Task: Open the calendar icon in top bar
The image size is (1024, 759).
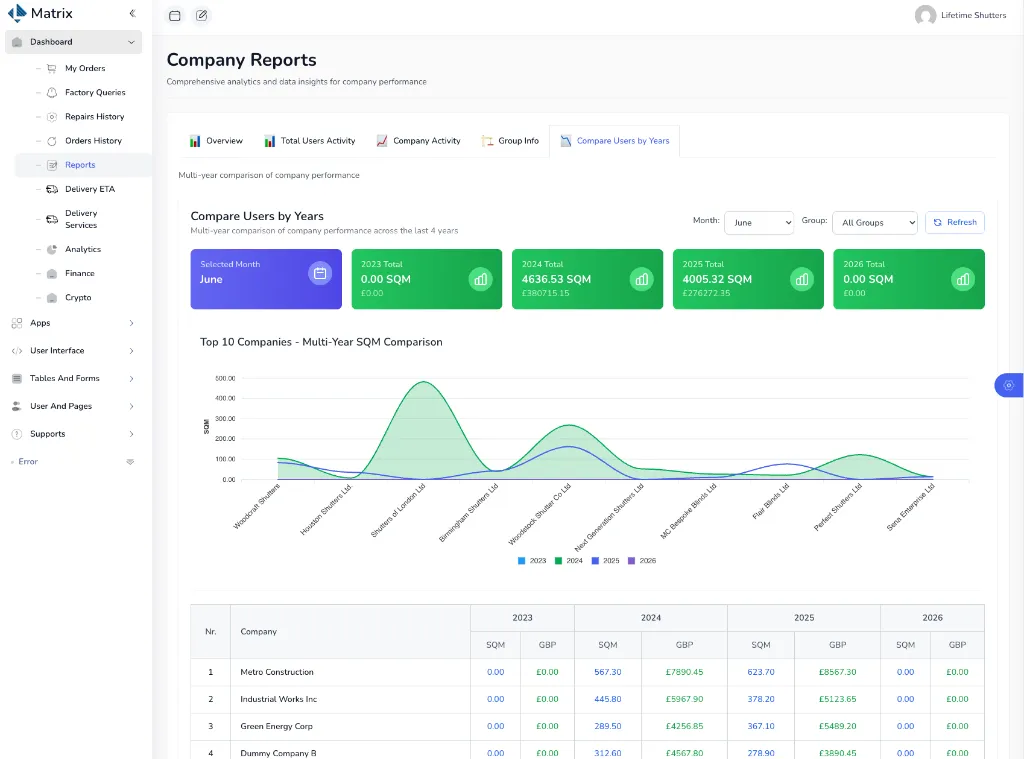Action: (174, 16)
